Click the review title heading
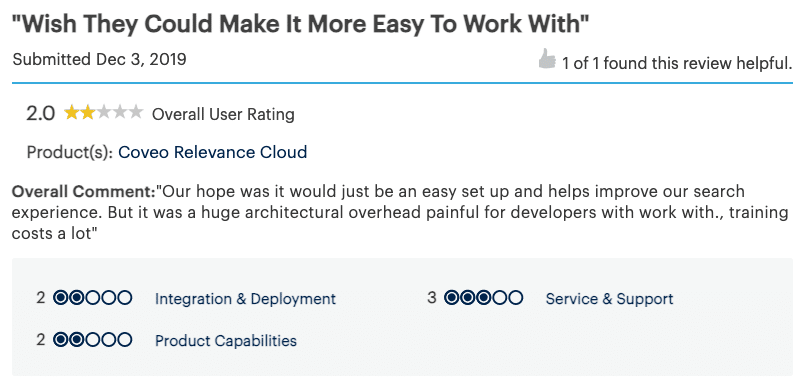 pos(300,24)
